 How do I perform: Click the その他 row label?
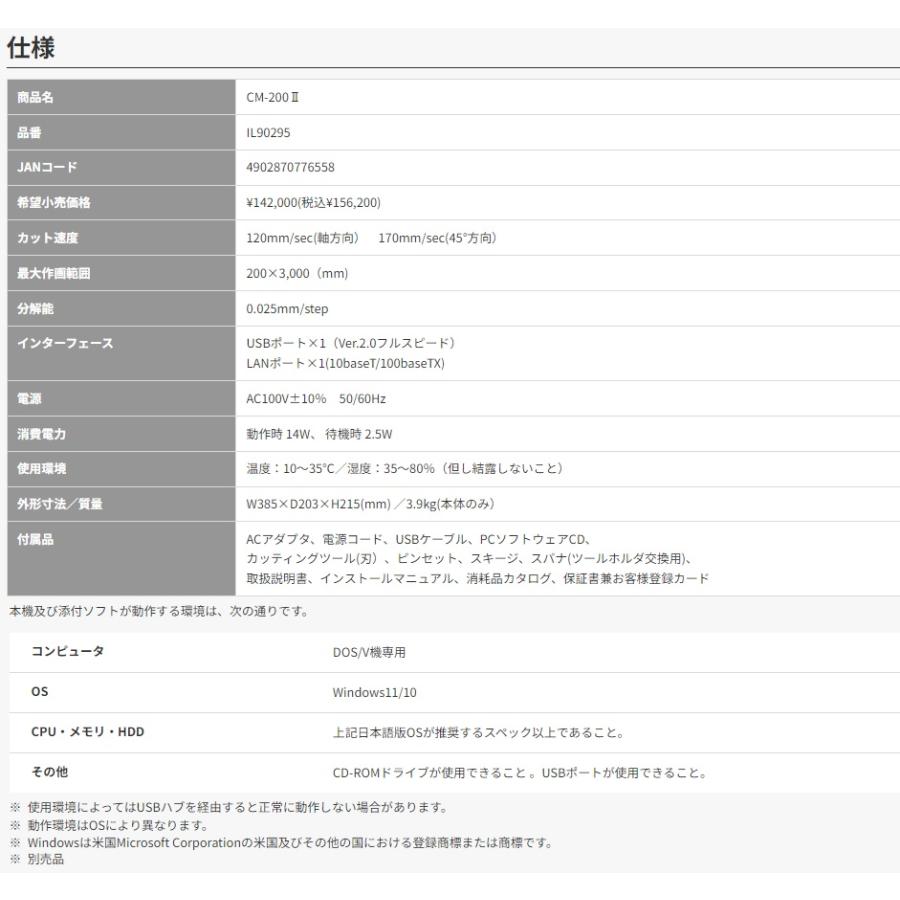(x=49, y=772)
